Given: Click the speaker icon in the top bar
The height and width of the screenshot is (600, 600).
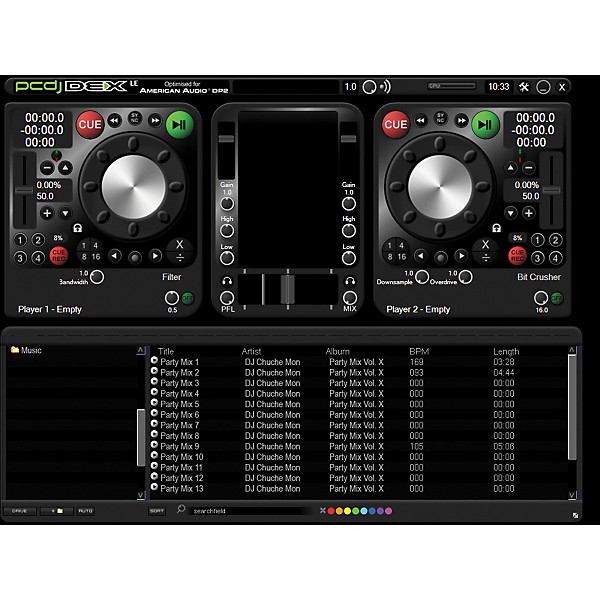Looking at the screenshot, I should click(385, 87).
